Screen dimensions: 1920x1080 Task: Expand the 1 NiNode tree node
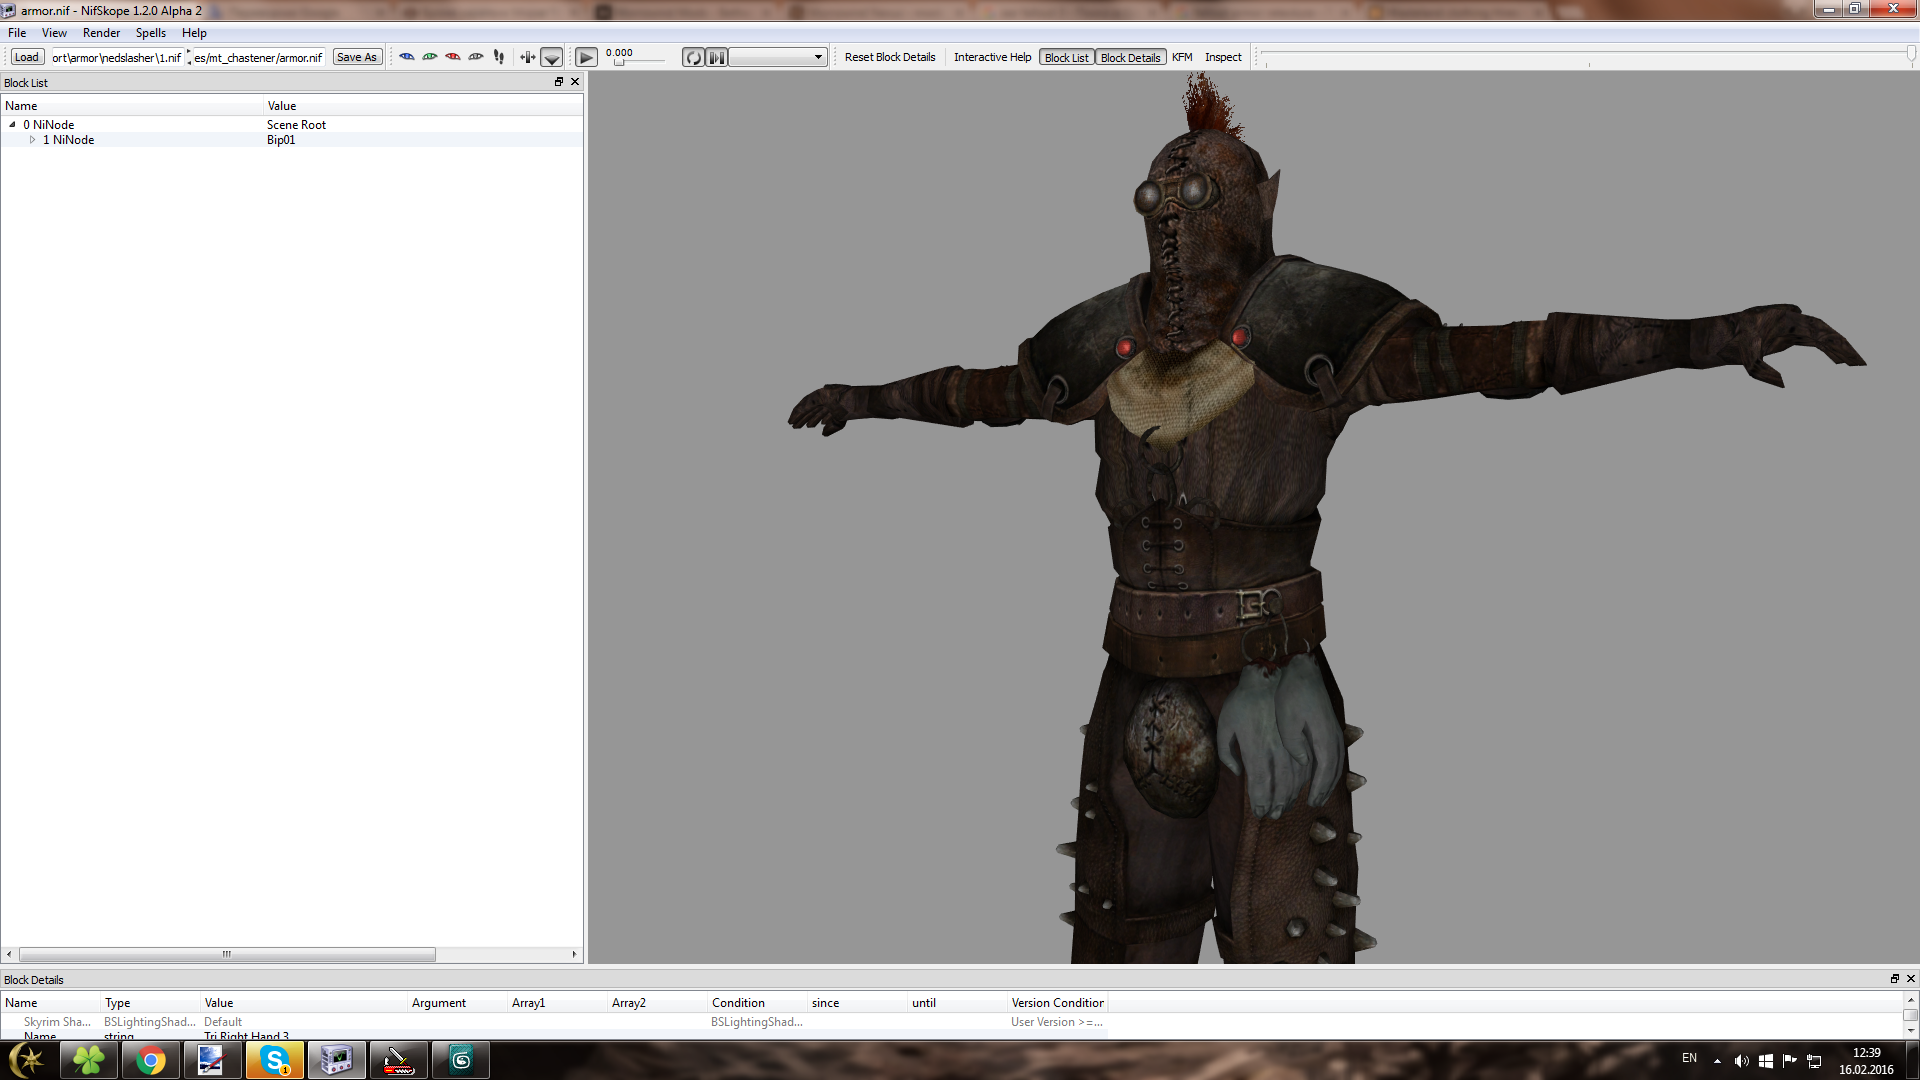(x=32, y=140)
